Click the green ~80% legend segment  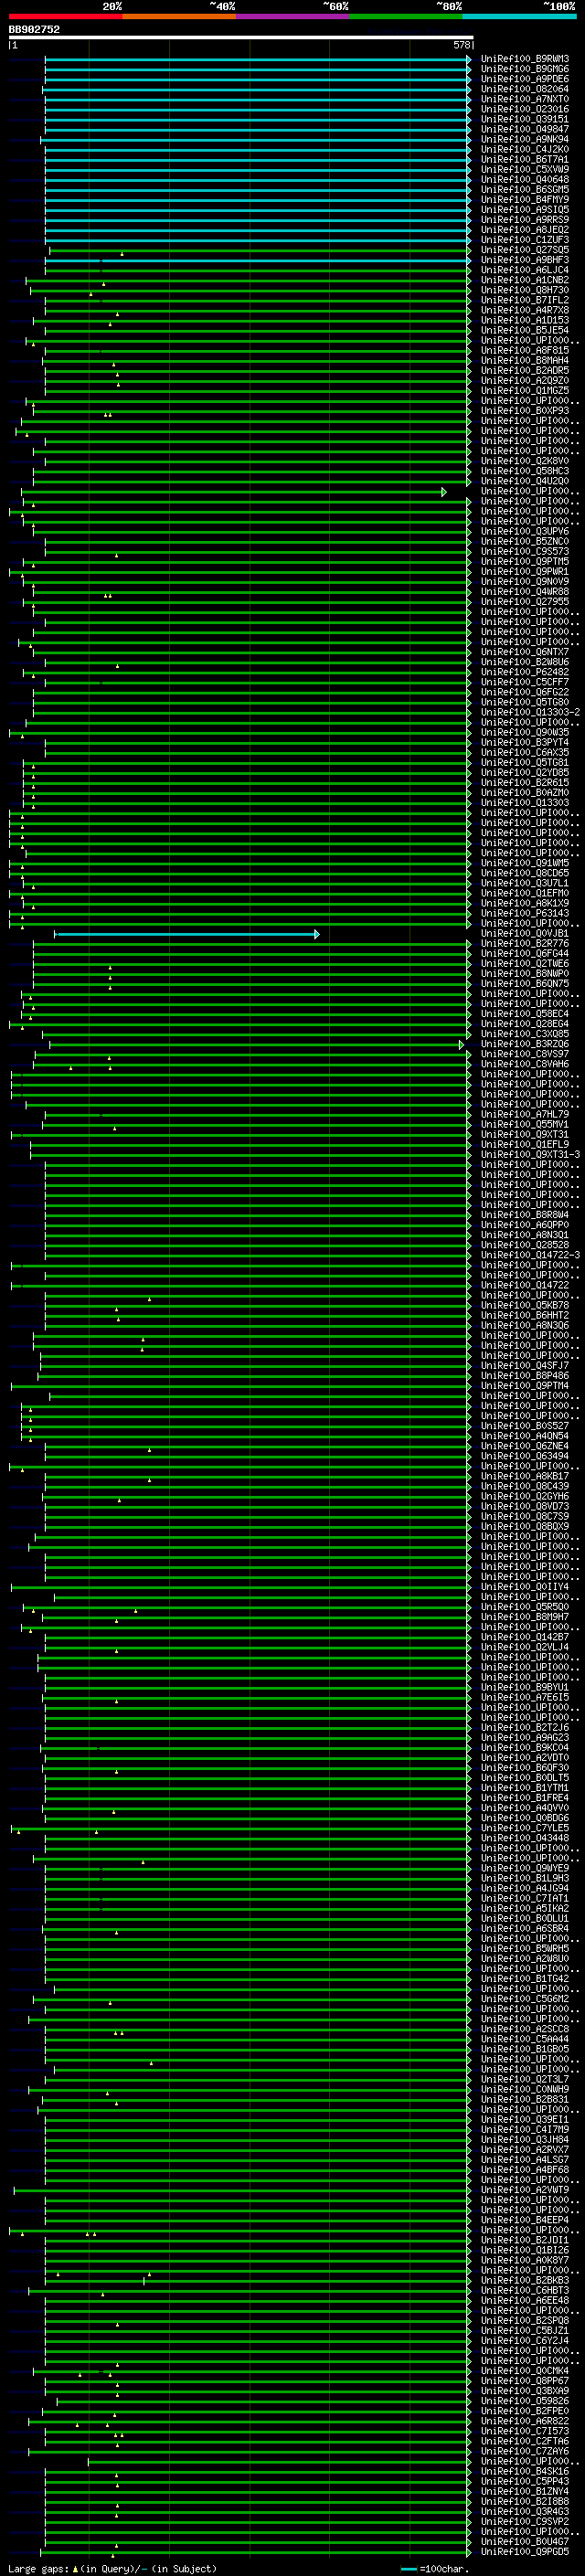[406, 16]
